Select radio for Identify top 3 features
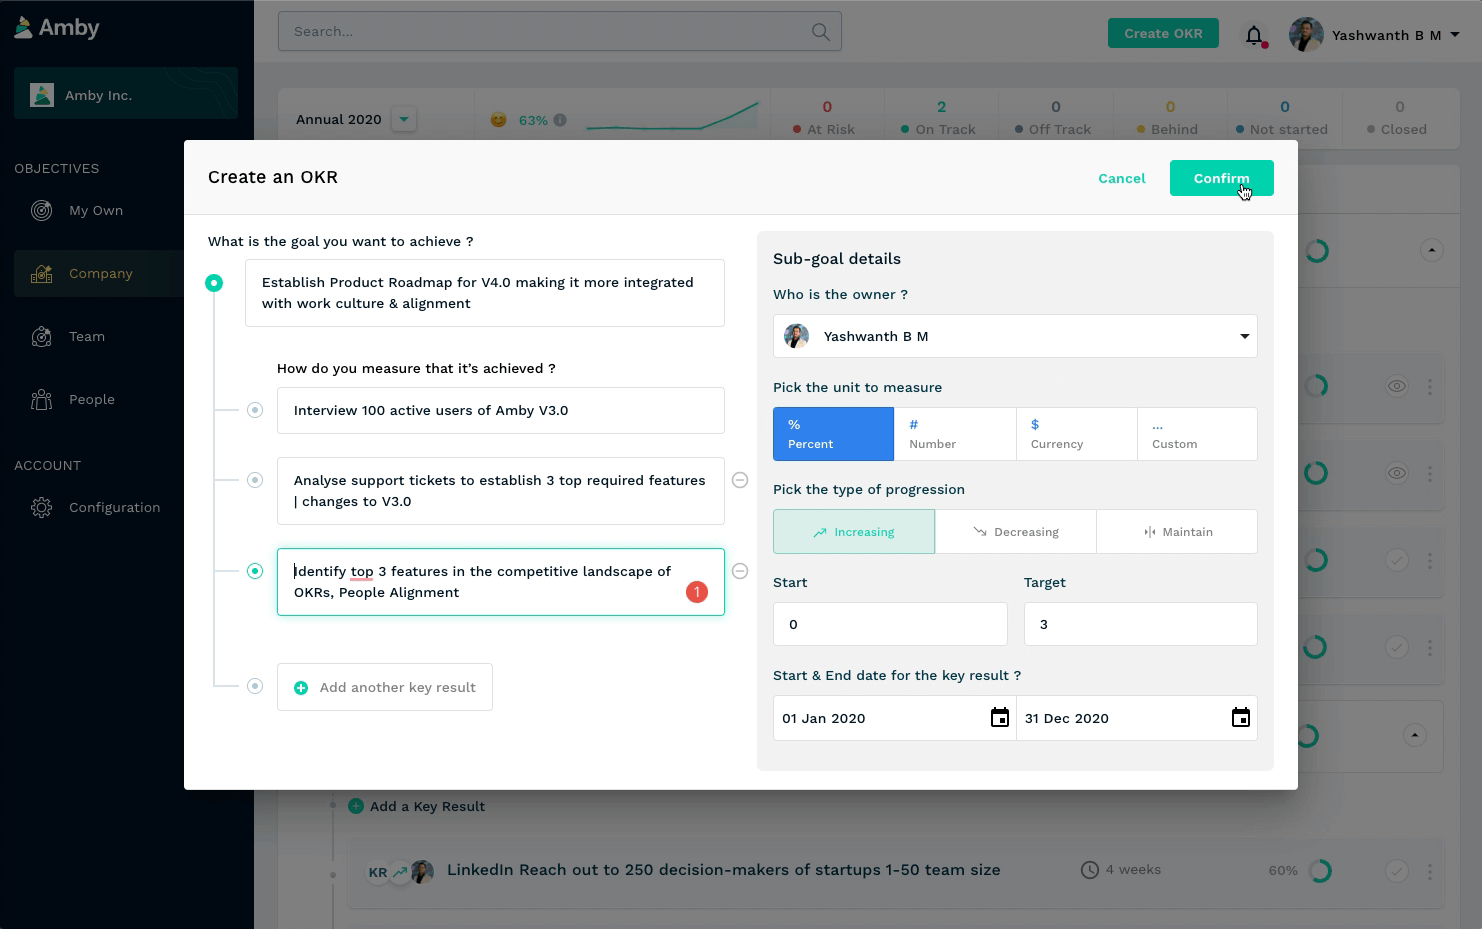This screenshot has width=1482, height=929. pyautogui.click(x=255, y=571)
